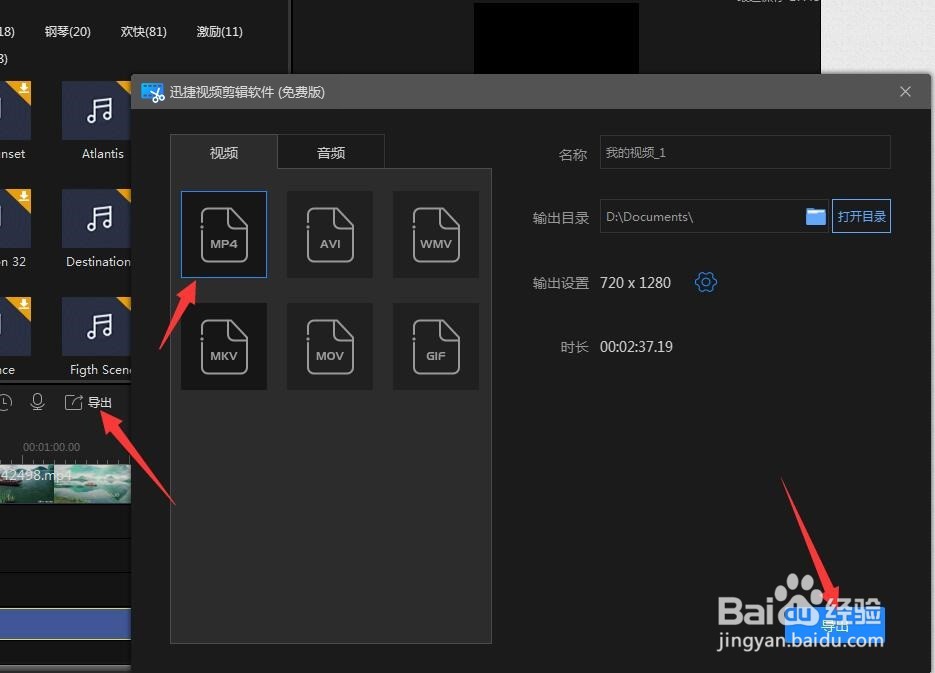Choose the WMV format tile
Viewport: 935px width, 673px height.
click(436, 234)
